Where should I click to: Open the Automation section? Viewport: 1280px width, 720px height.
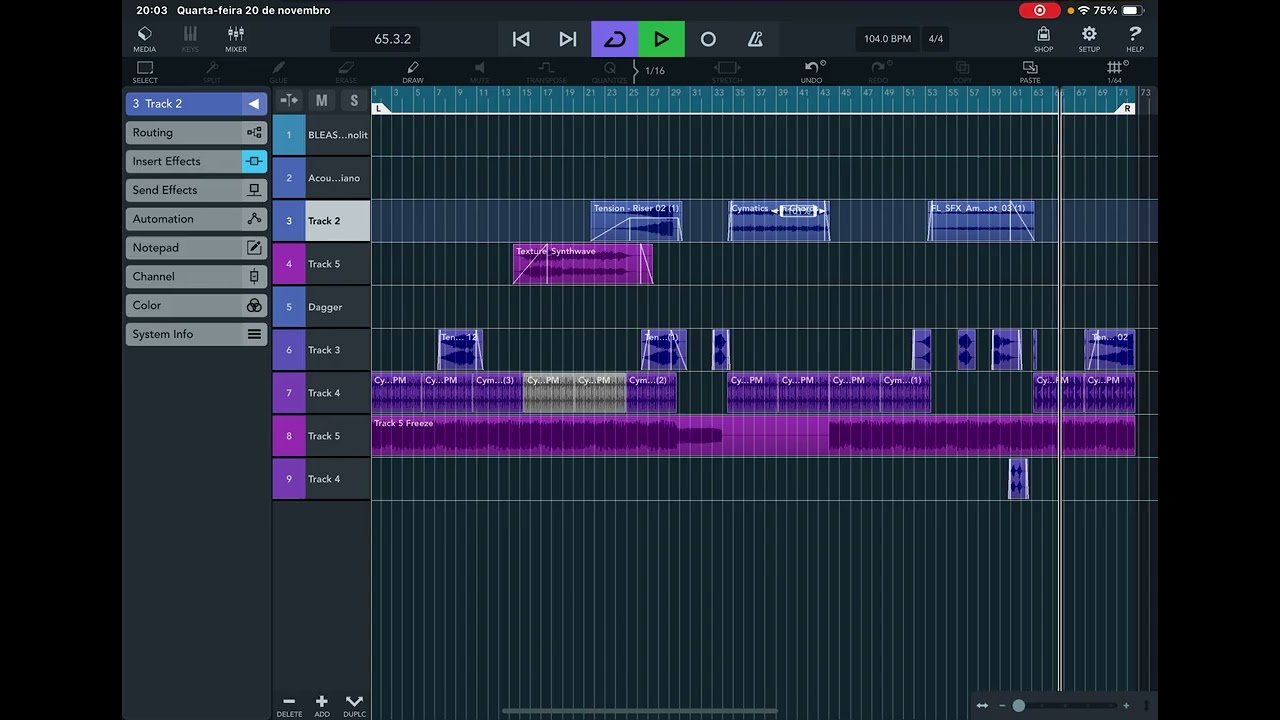(196, 219)
